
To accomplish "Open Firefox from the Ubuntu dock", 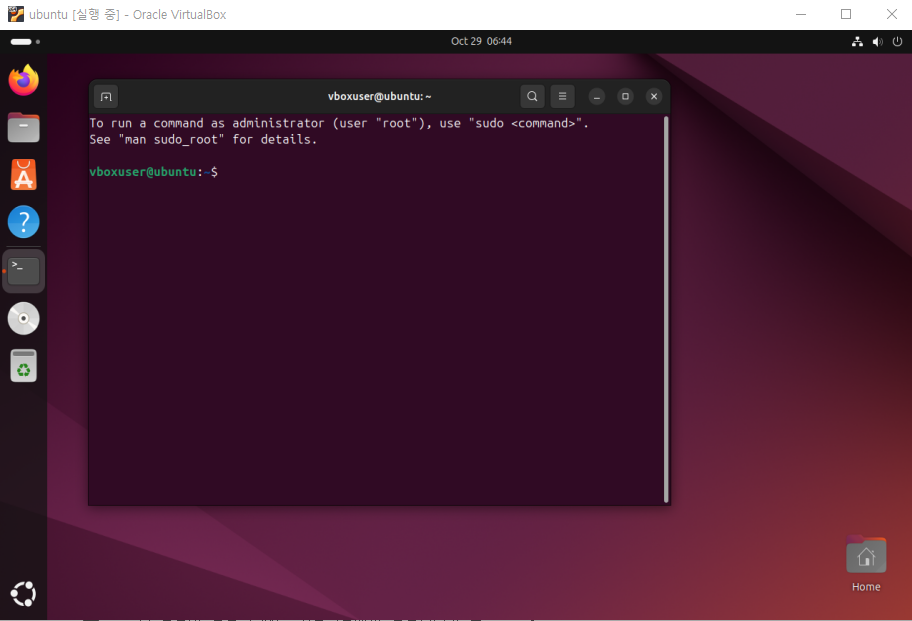I will tap(23, 80).
